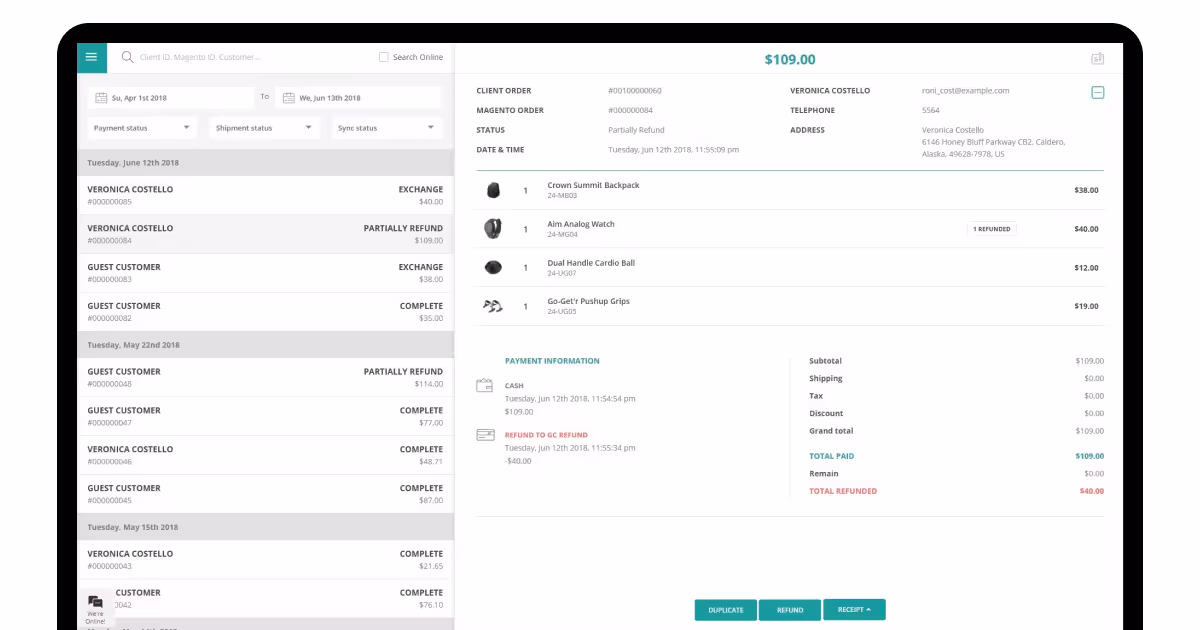
Task: Collapse the customer details section
Action: tap(1097, 92)
